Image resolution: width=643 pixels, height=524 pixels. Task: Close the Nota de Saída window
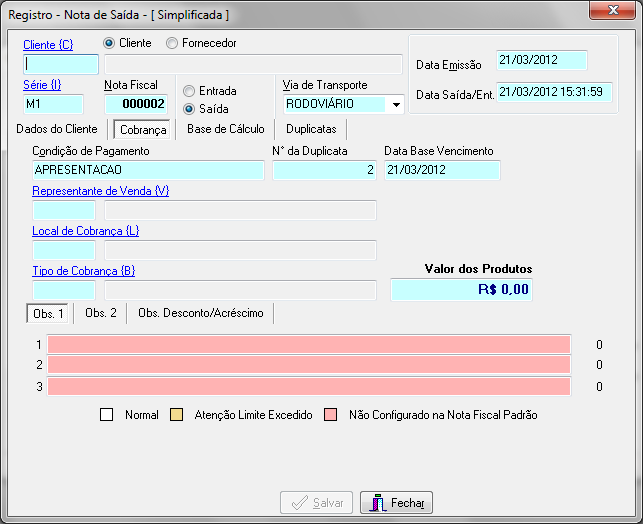point(612,10)
